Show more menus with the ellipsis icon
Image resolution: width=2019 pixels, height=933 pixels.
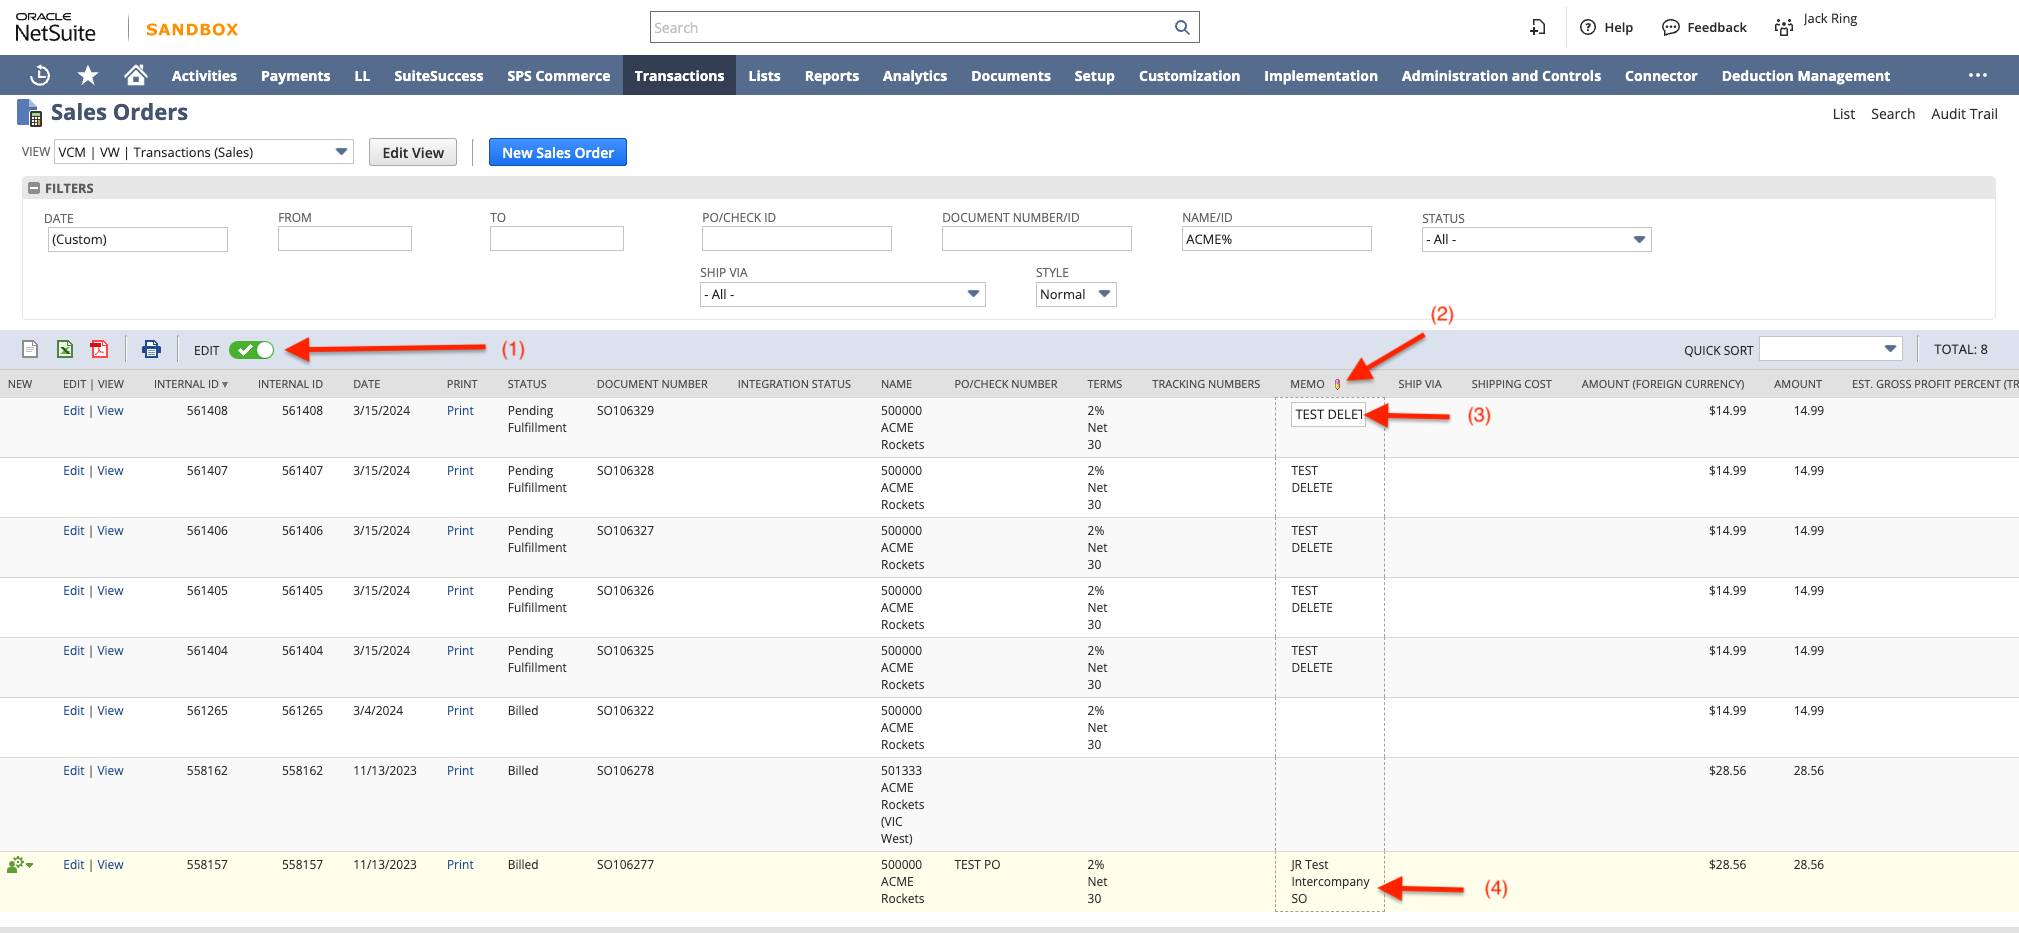(1978, 75)
